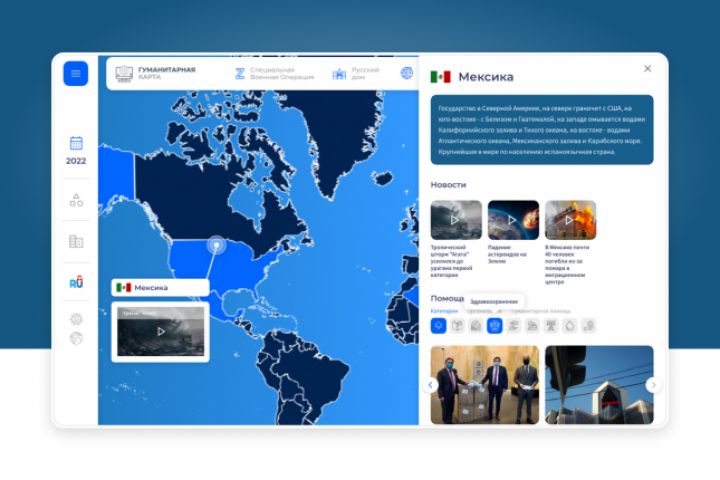
Task: Play the Mexico fire news video
Action: click(570, 220)
